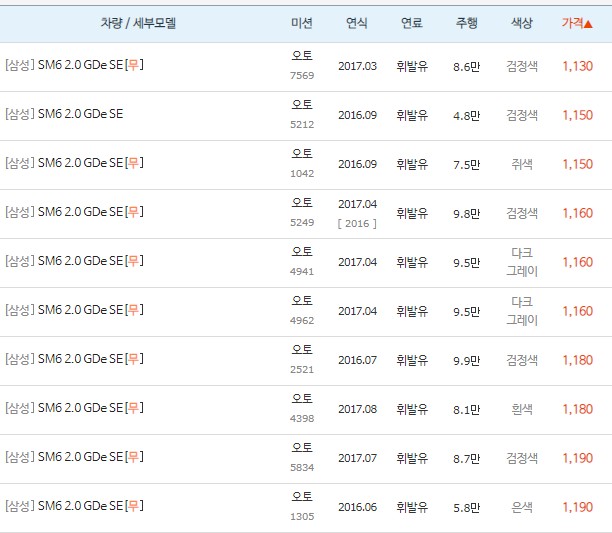The height and width of the screenshot is (533, 612).
Task: Open the SM6 listing in row 4941
Action: 74,261
